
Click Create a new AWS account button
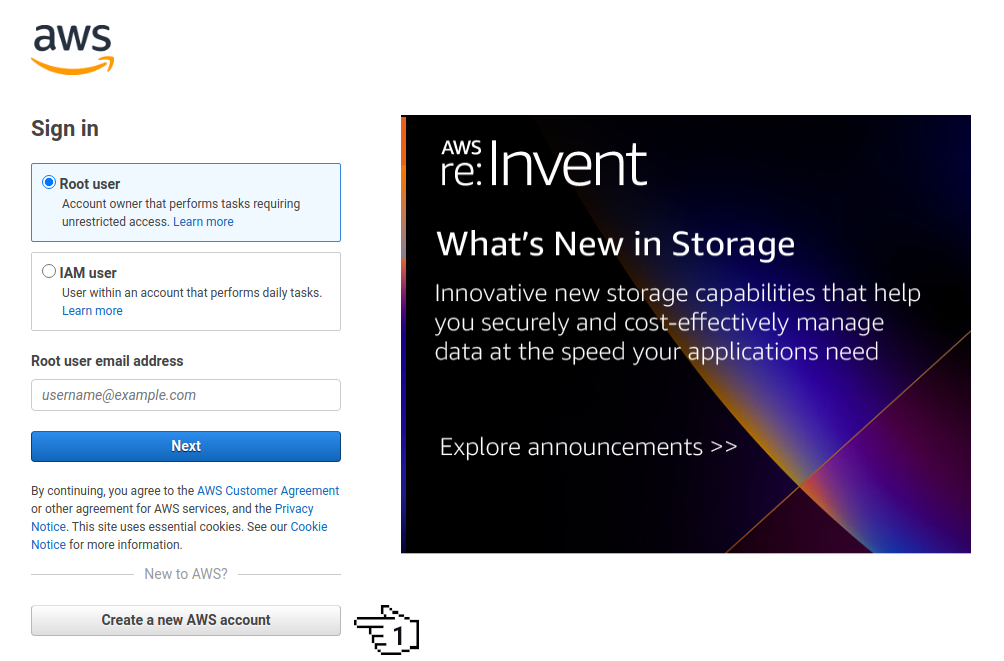(186, 620)
